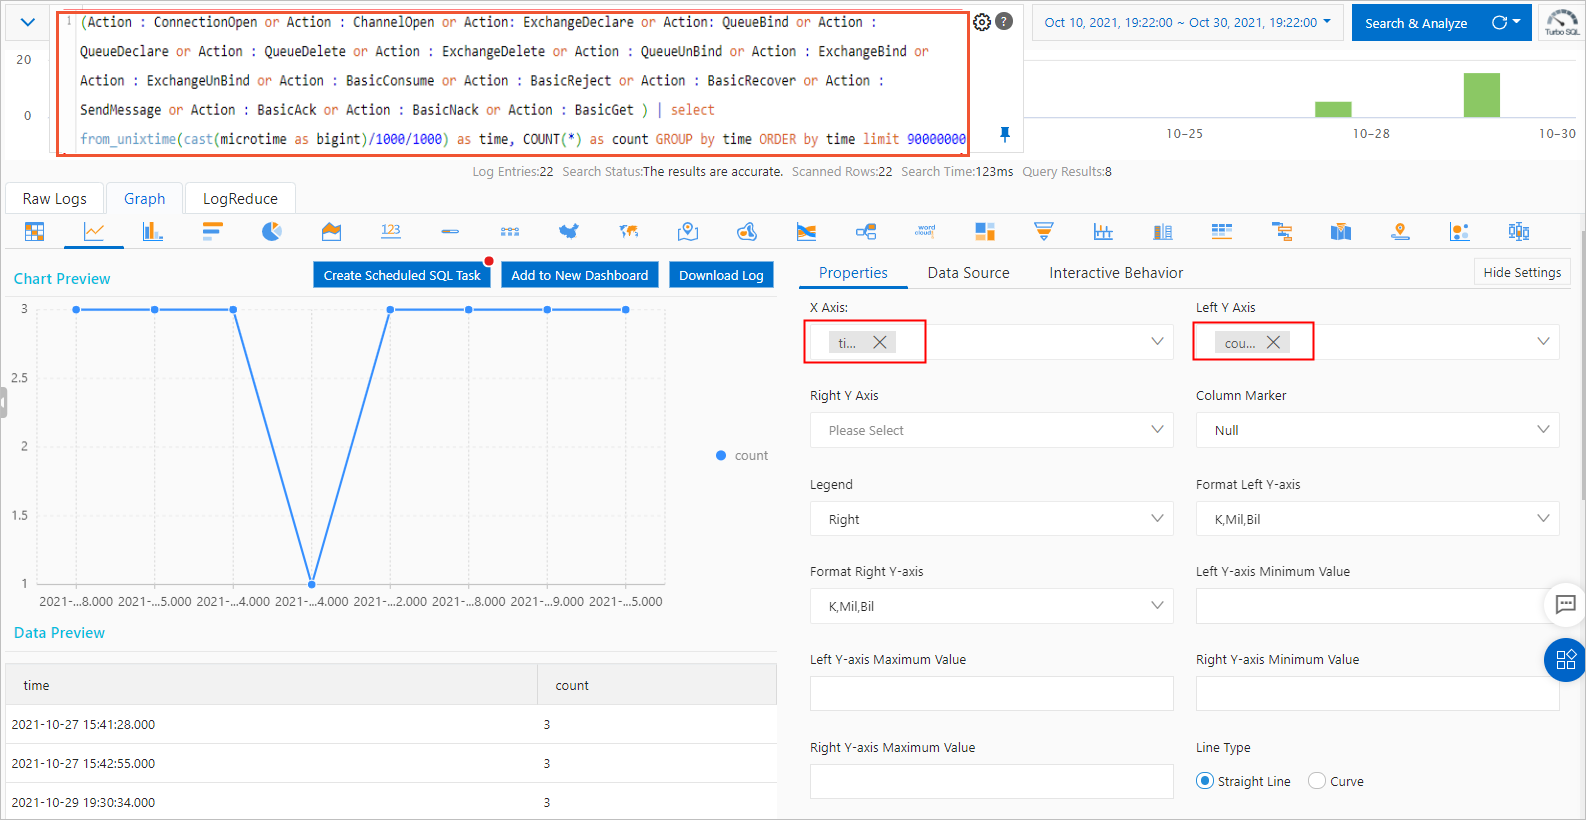Select the table chart type icon

pyautogui.click(x=34, y=232)
